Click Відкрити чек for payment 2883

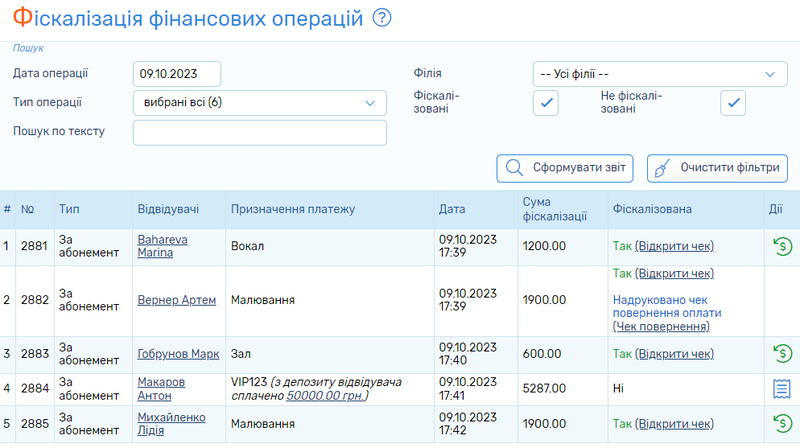pos(675,353)
